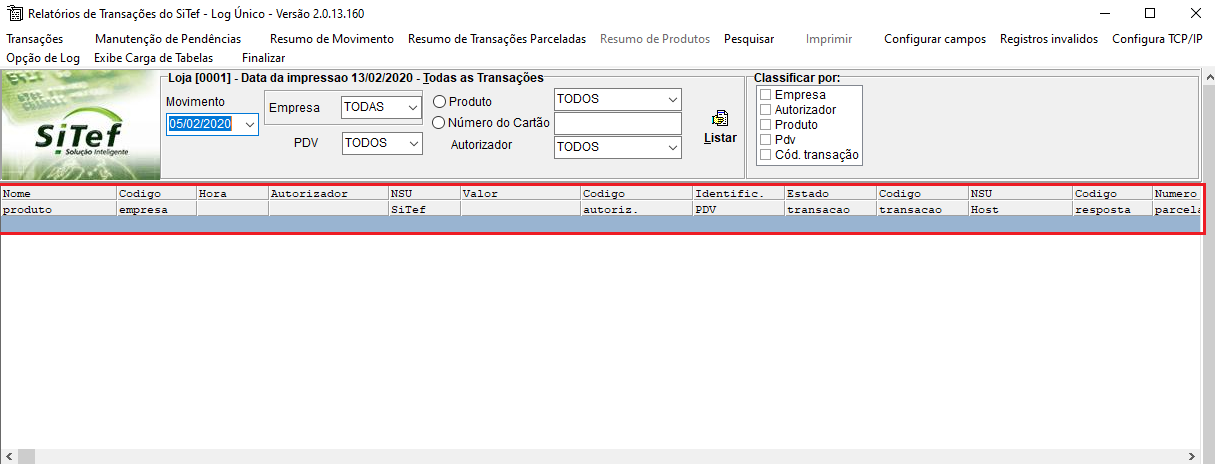Click the NSU SiTef column header

tap(425, 202)
